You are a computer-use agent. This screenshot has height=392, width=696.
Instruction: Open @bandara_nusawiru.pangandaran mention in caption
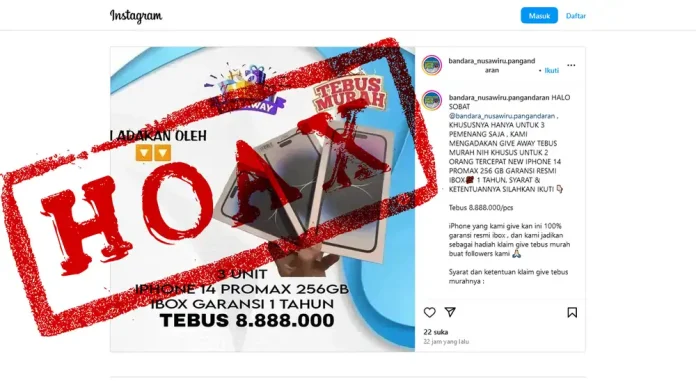click(x=502, y=116)
